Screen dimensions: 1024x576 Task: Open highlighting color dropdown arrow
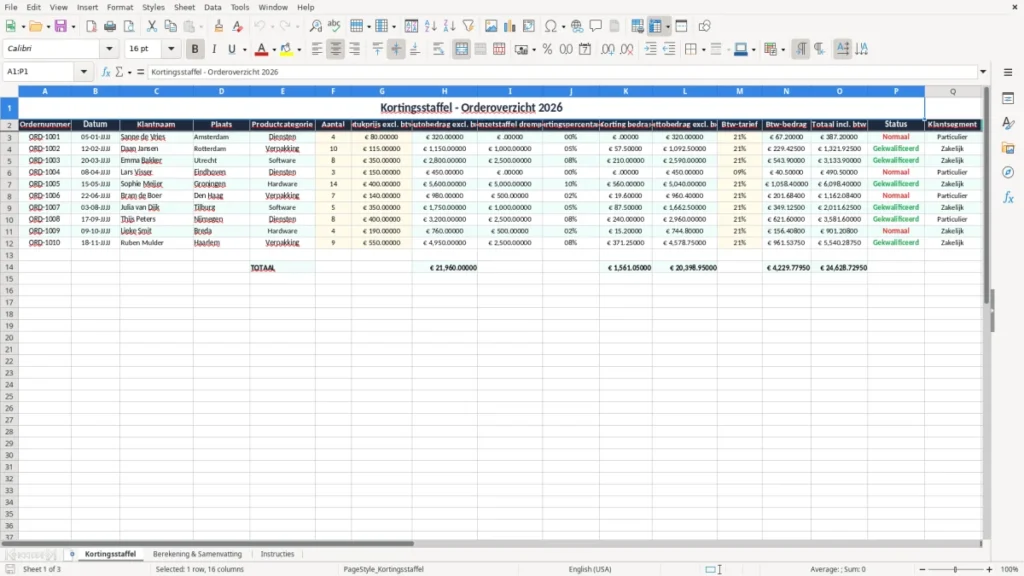299,50
